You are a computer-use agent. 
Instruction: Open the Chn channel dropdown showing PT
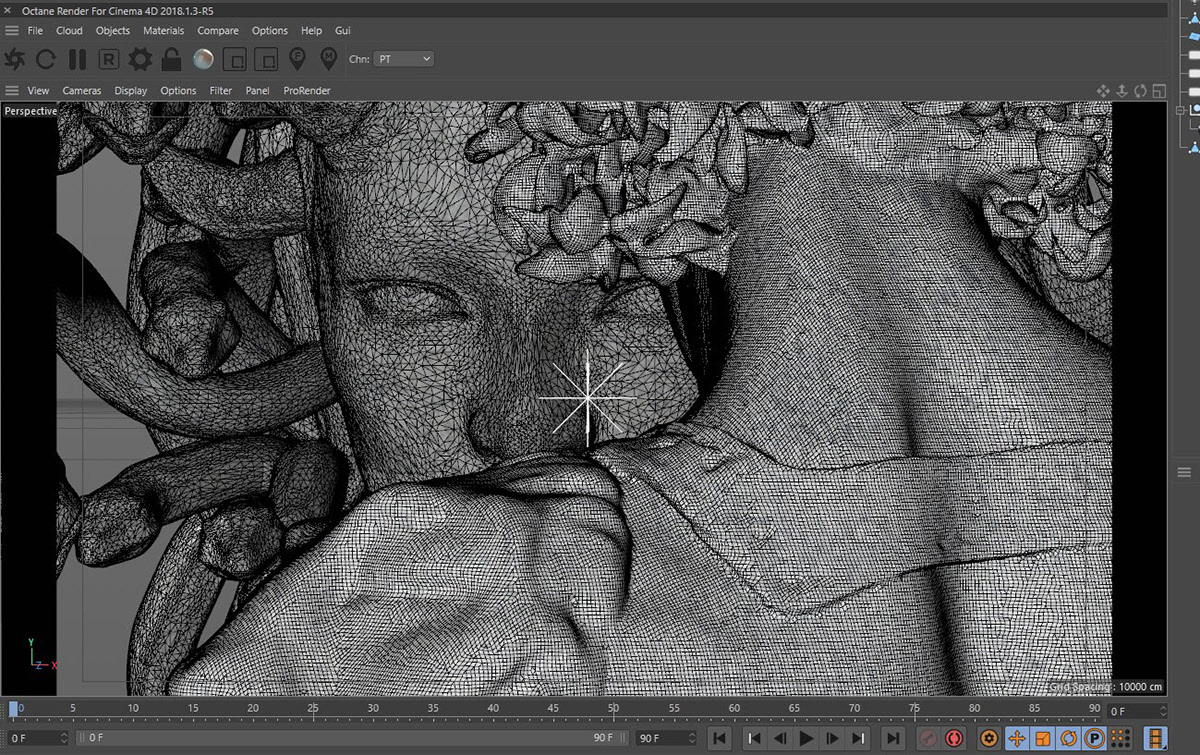pyautogui.click(x=404, y=59)
